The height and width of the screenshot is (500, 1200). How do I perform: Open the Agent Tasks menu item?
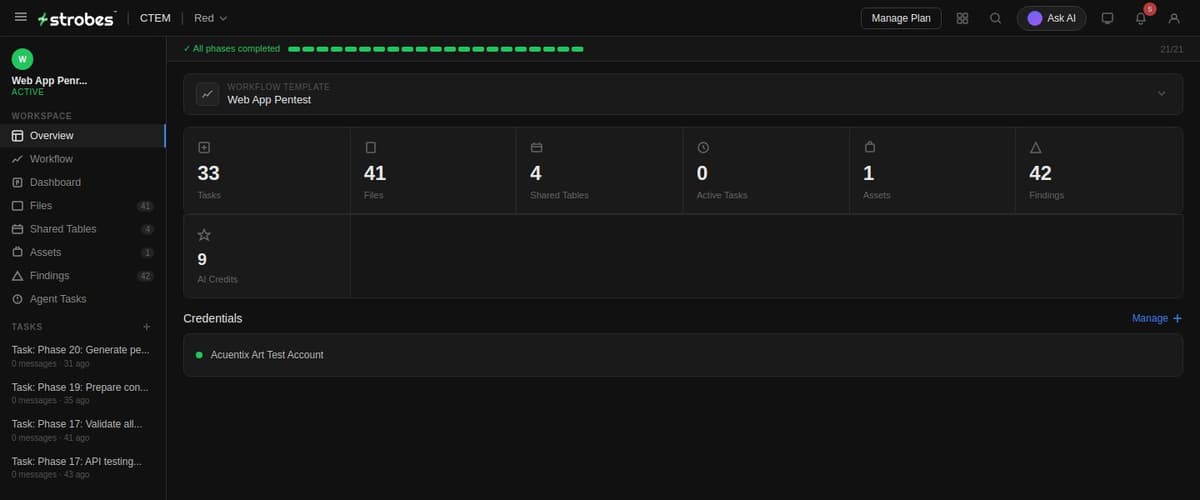pos(83,299)
